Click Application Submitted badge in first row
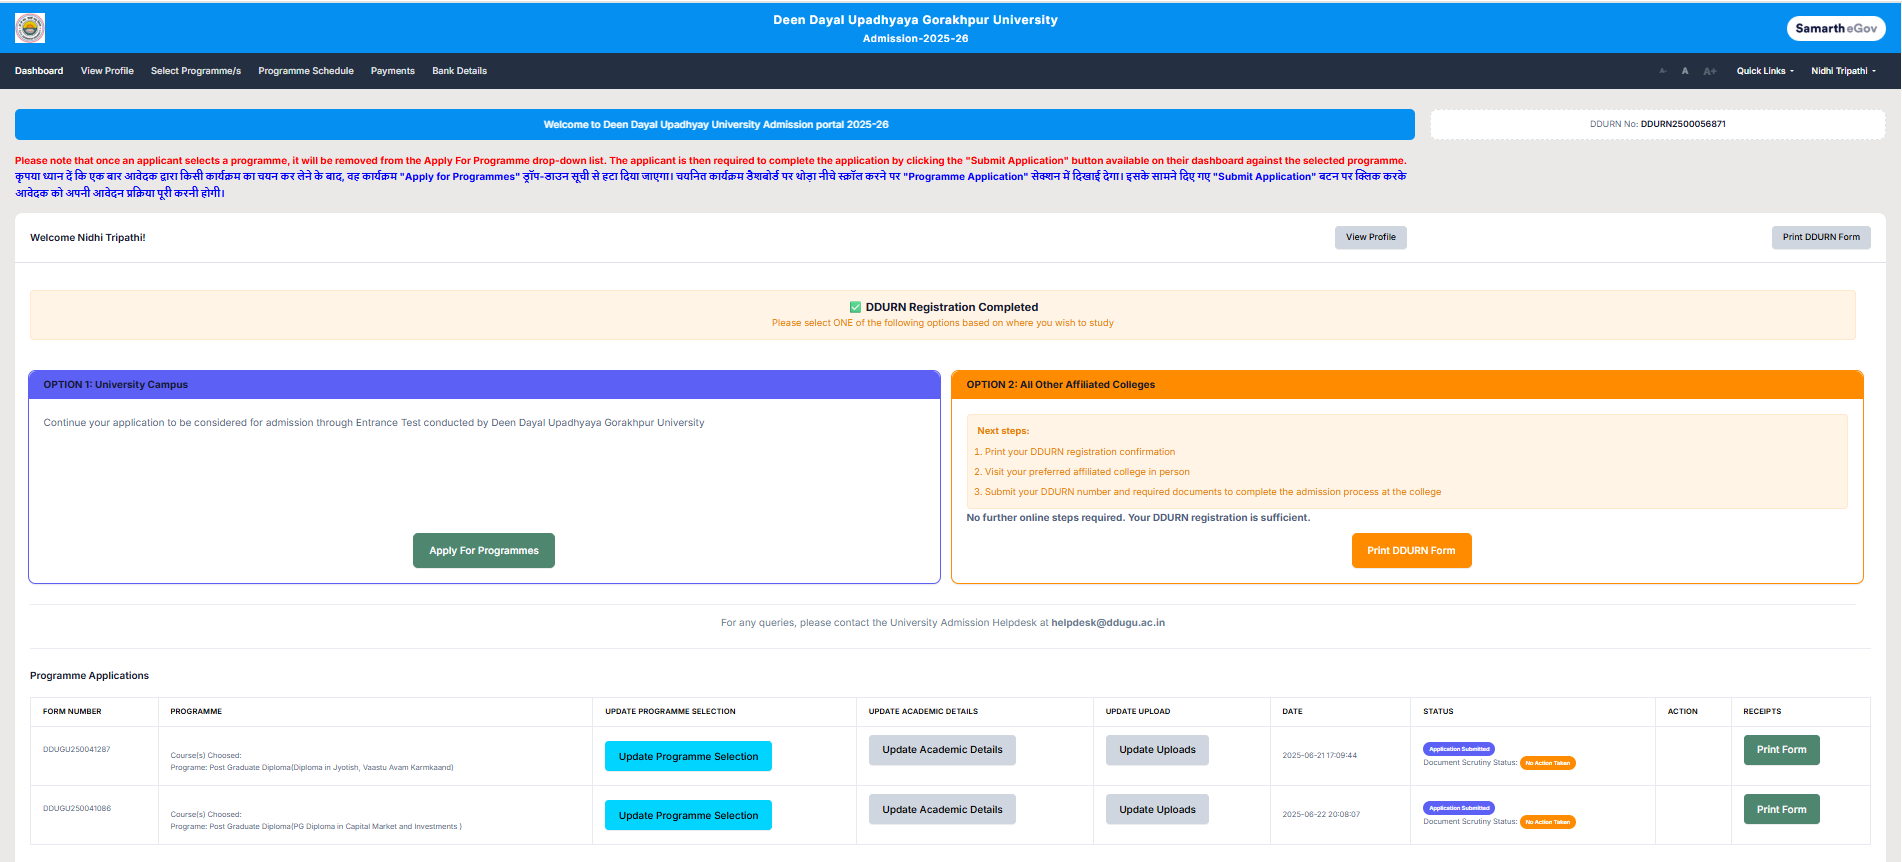Viewport: 1902px width, 862px height. point(1459,749)
